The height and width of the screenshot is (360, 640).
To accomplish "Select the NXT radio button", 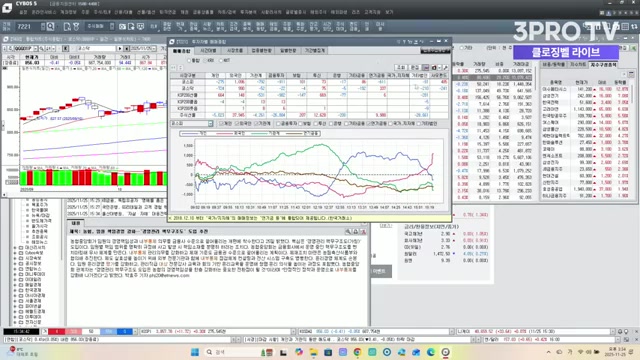I will pos(221,60).
